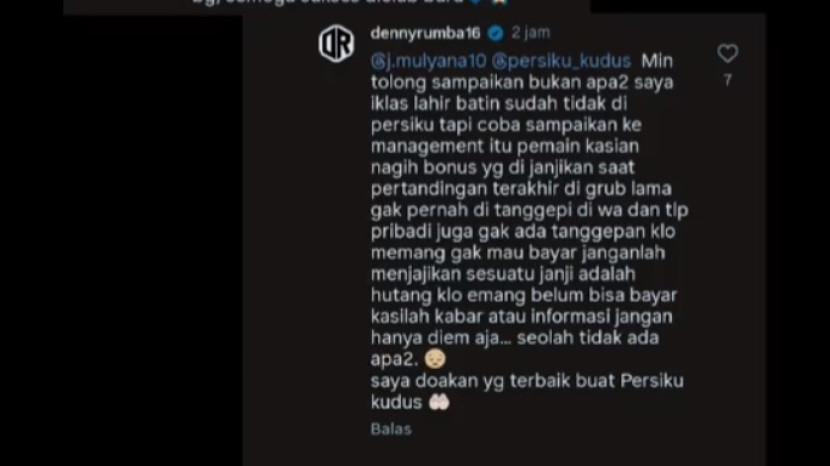The width and height of the screenshot is (830, 466).
Task: Open the @persiku_kudus mention link
Action: (561, 61)
